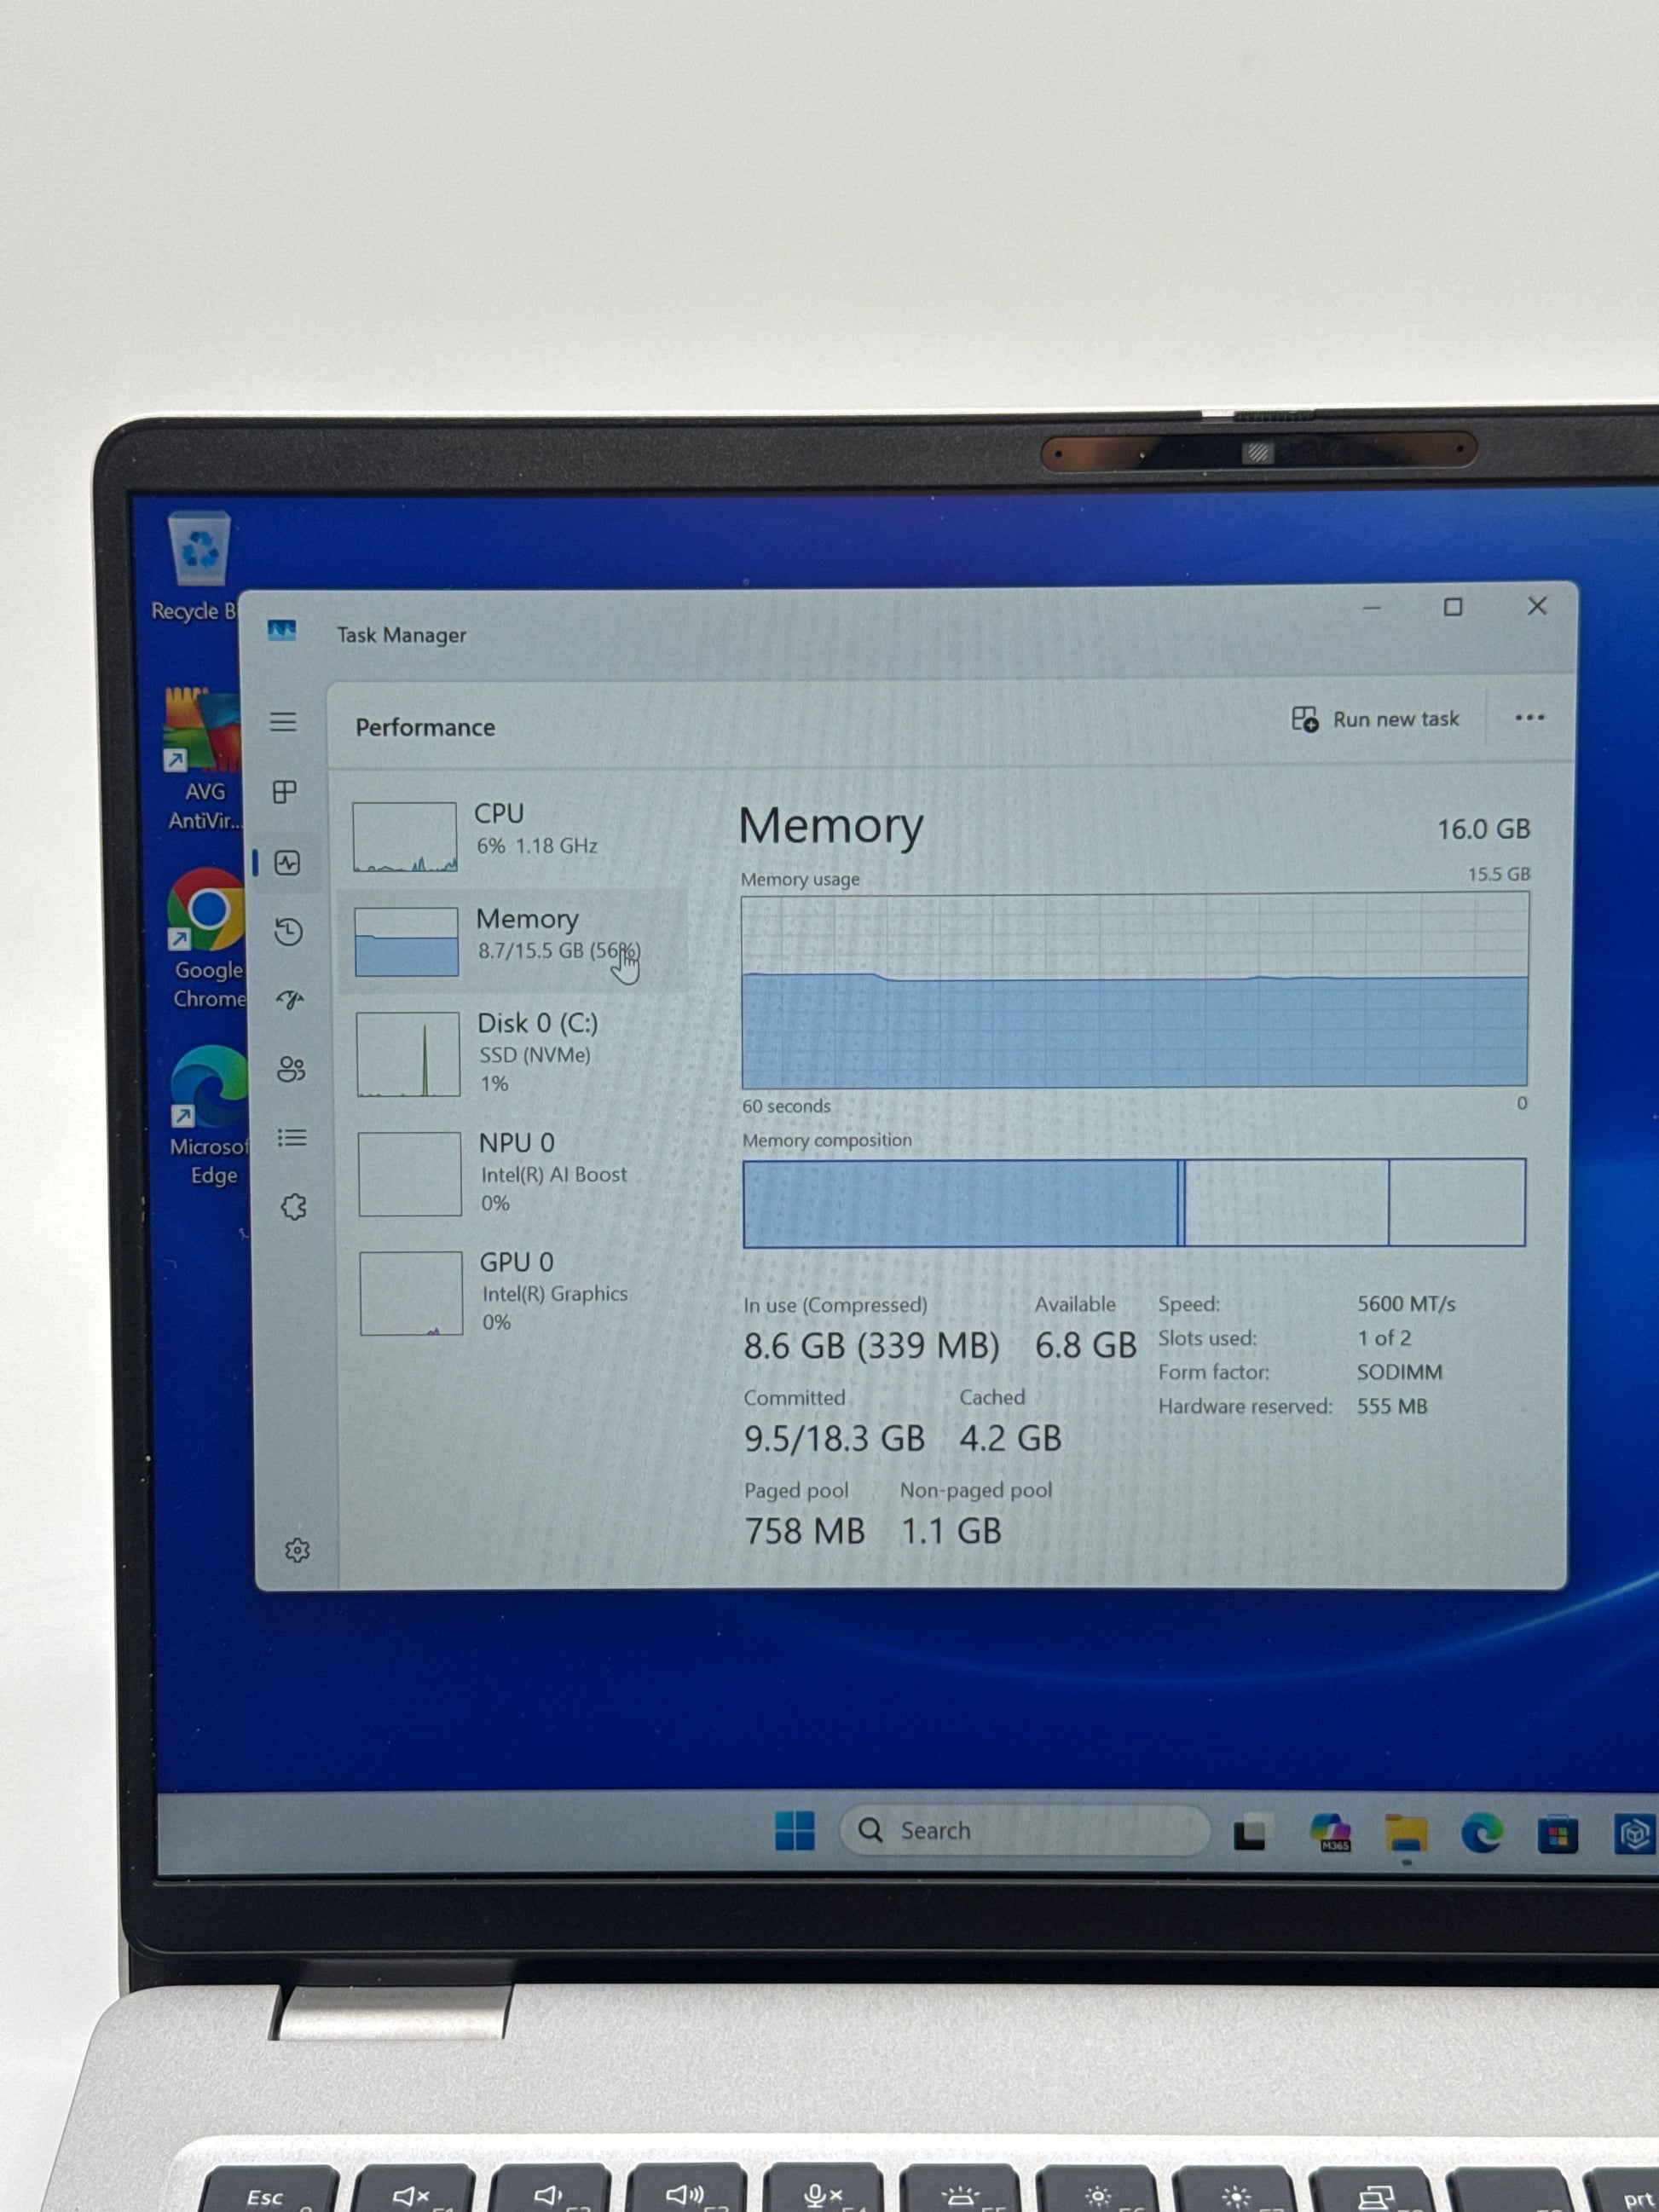Open Task Manager settings gear
Image resolution: width=1659 pixels, height=2212 pixels.
297,1550
